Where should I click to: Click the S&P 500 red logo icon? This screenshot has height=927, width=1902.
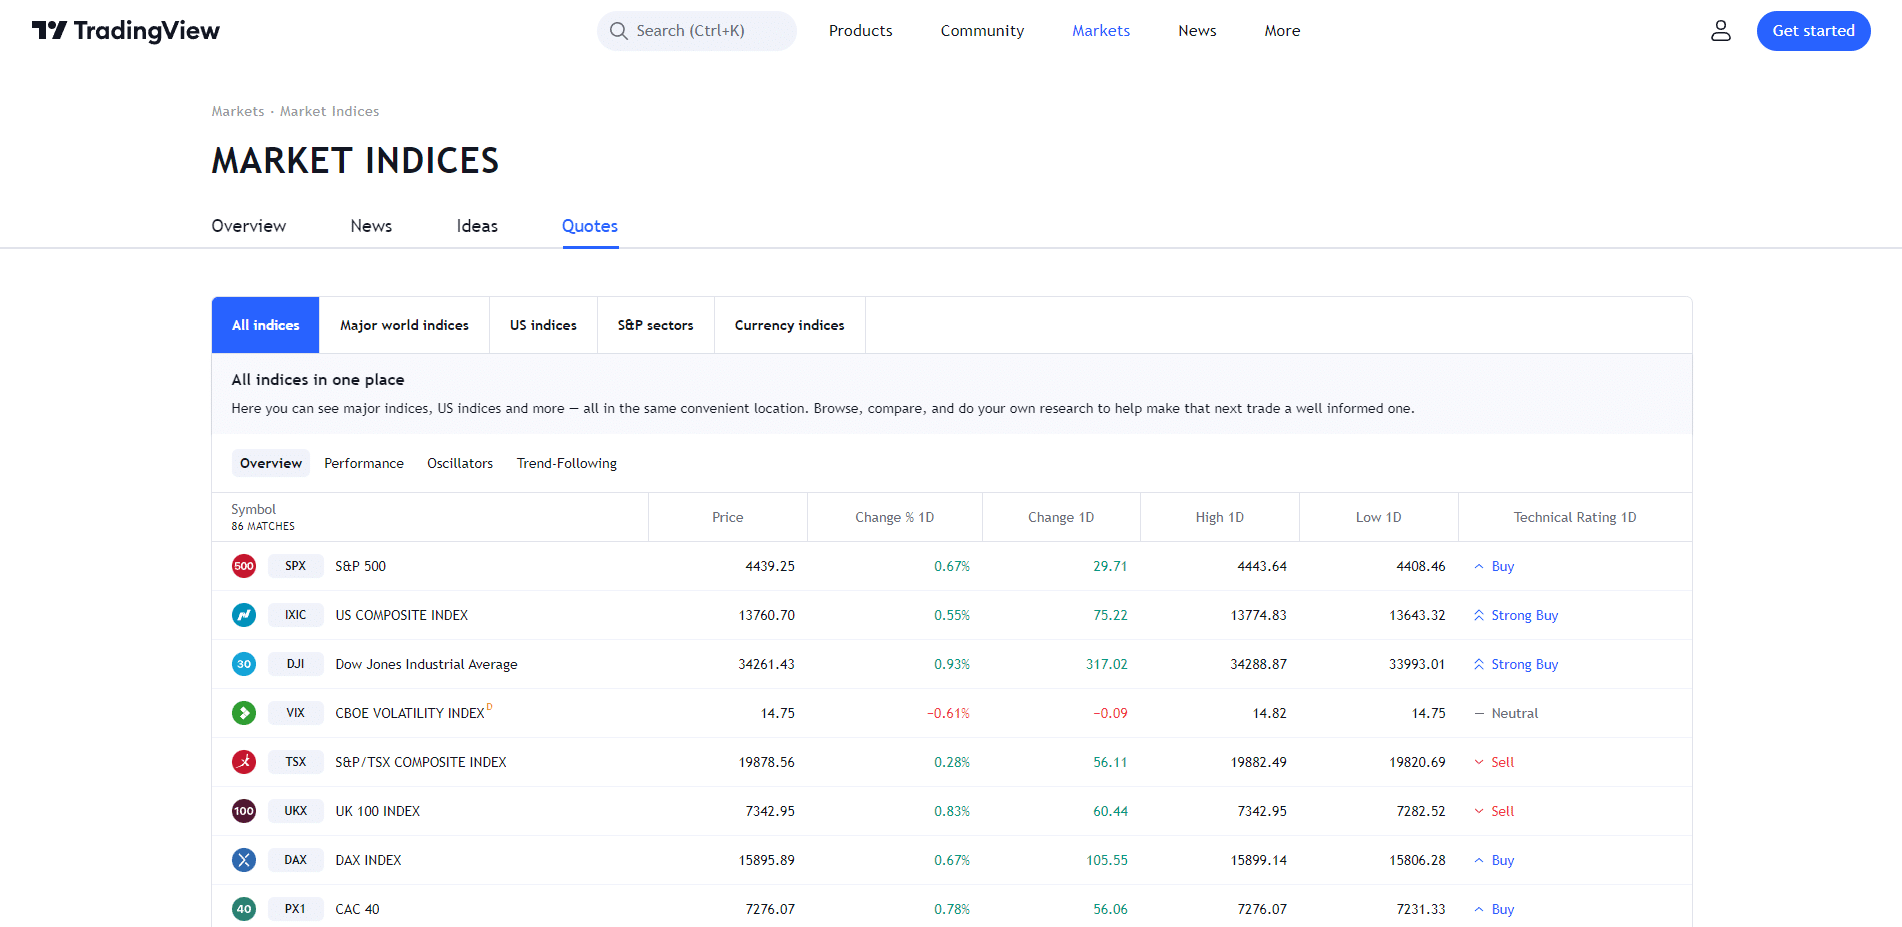tap(244, 566)
